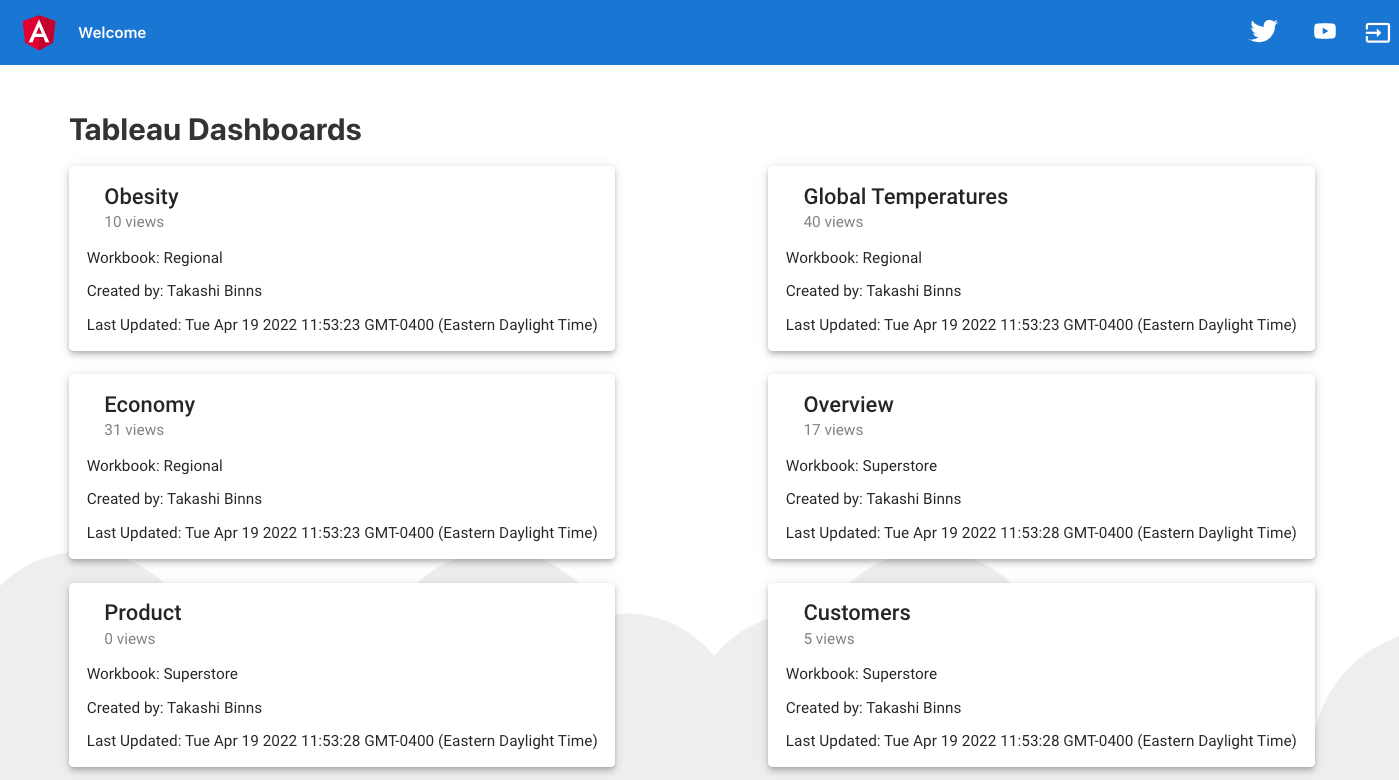Click the Welcome text in toolbar

112,33
